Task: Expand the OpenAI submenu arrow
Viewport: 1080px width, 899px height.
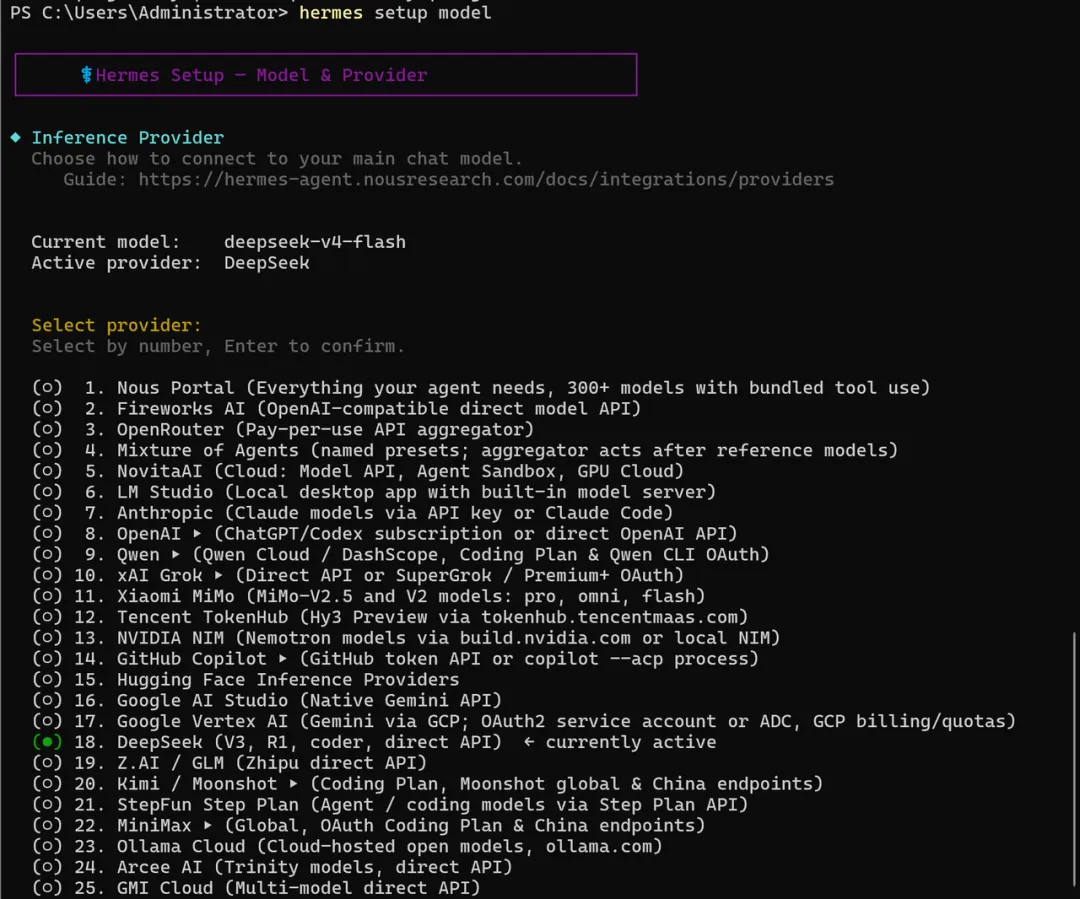Action: coord(197,534)
